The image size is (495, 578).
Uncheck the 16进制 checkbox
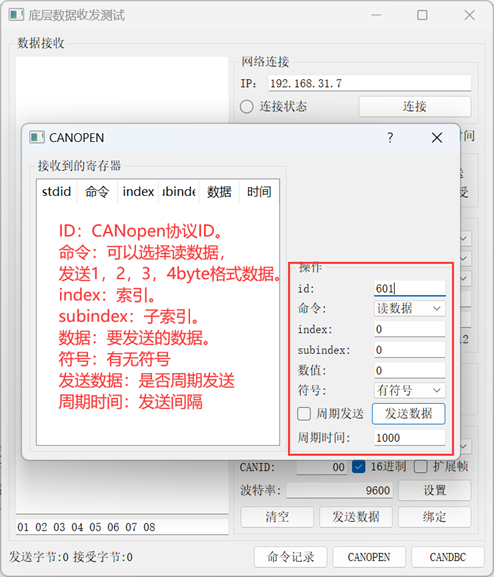(x=359, y=467)
